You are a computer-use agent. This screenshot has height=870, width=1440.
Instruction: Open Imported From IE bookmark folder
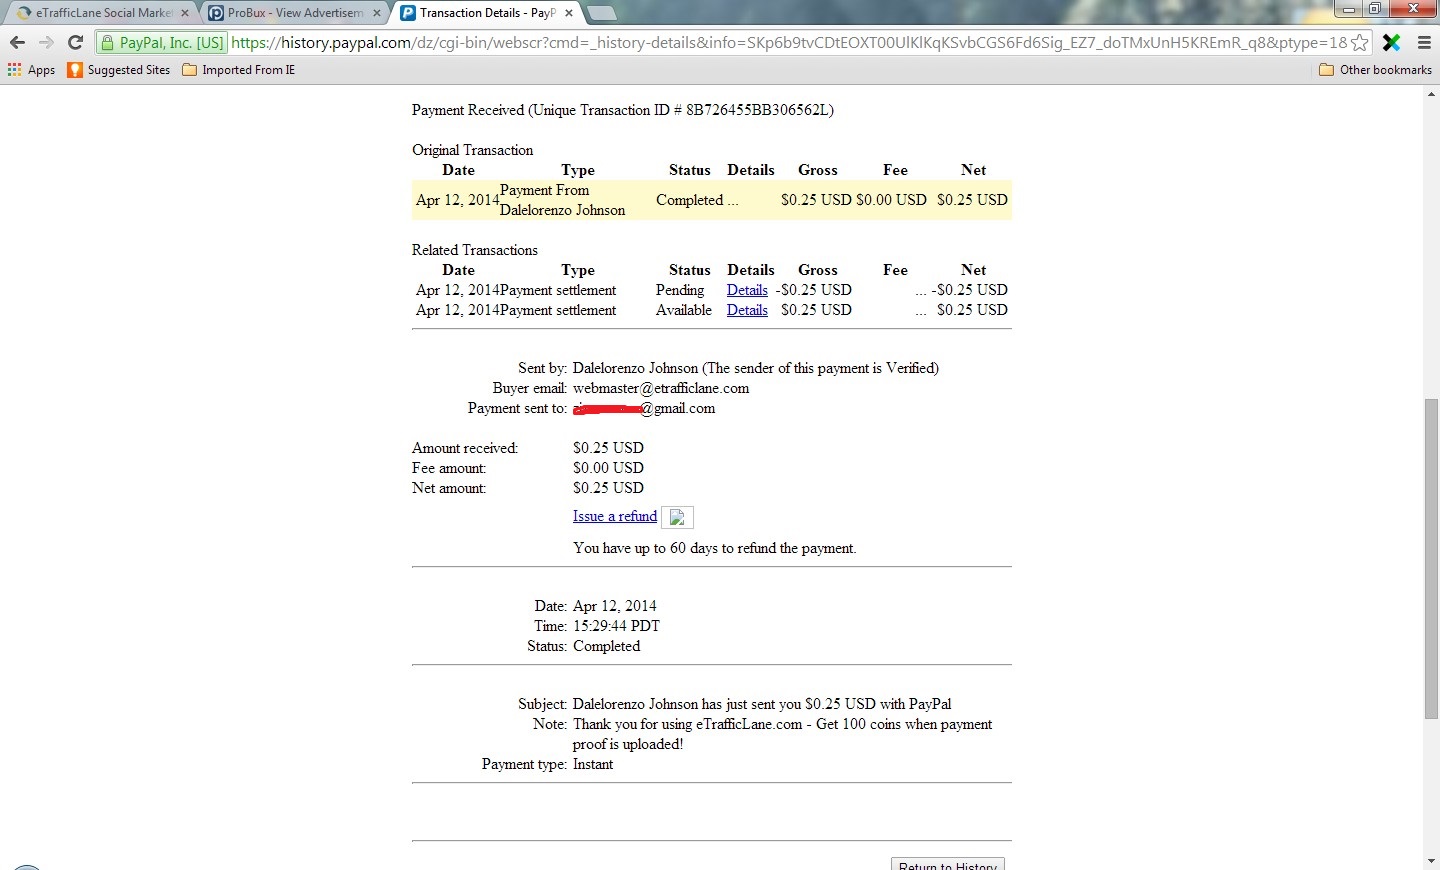(239, 70)
